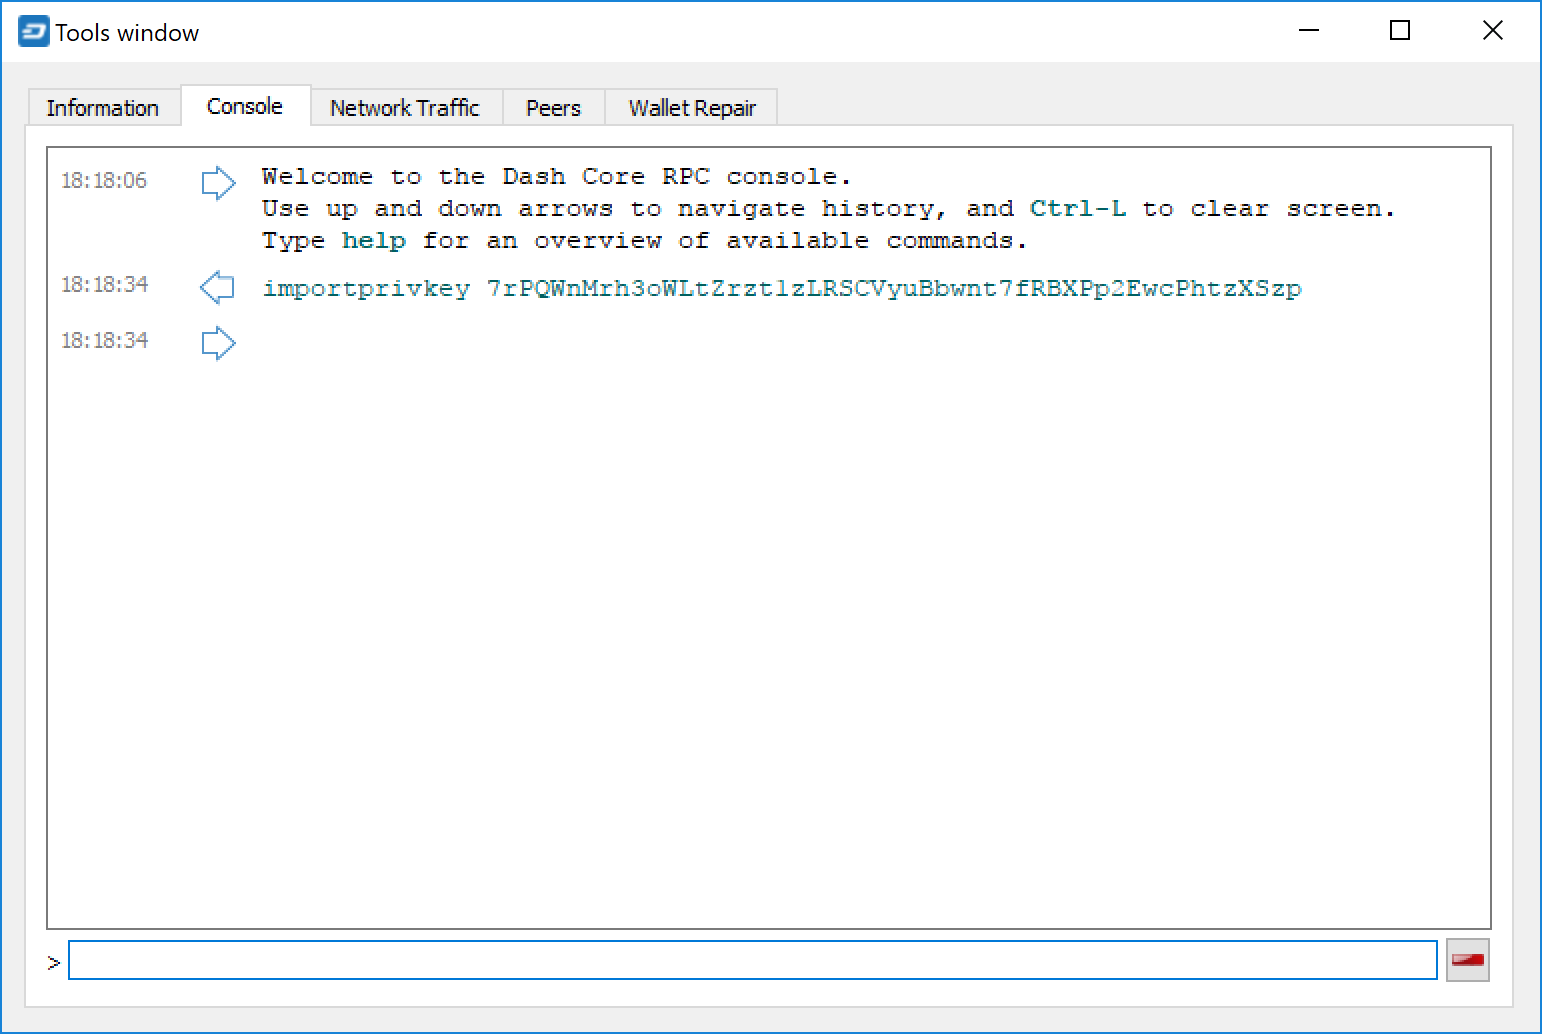Click the highlighted word help in the welcome text
The height and width of the screenshot is (1034, 1542).
(x=373, y=241)
